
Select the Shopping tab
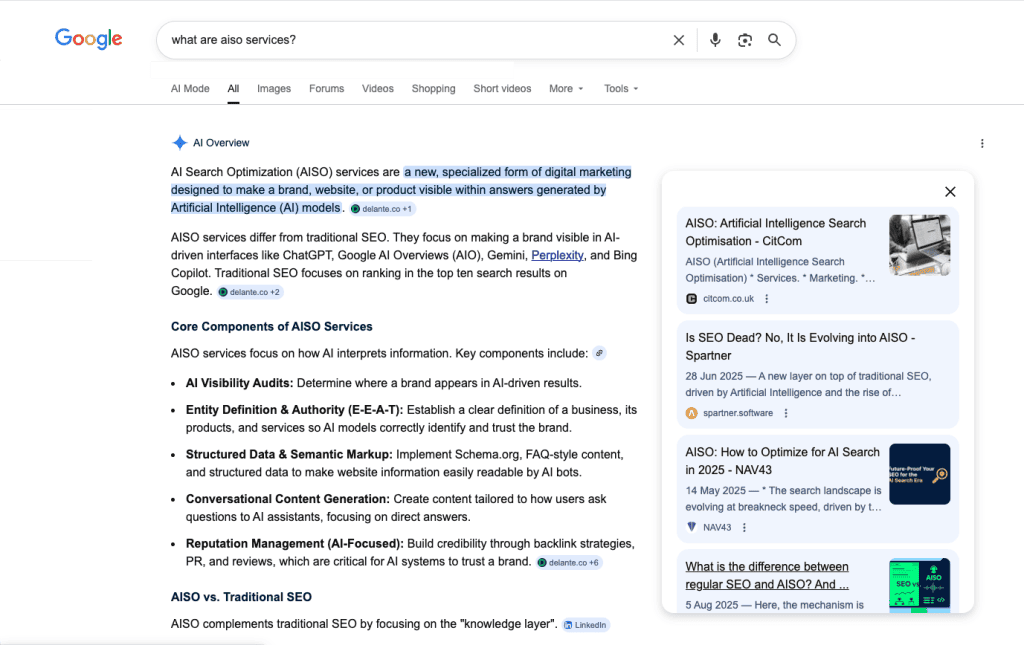[x=433, y=88]
